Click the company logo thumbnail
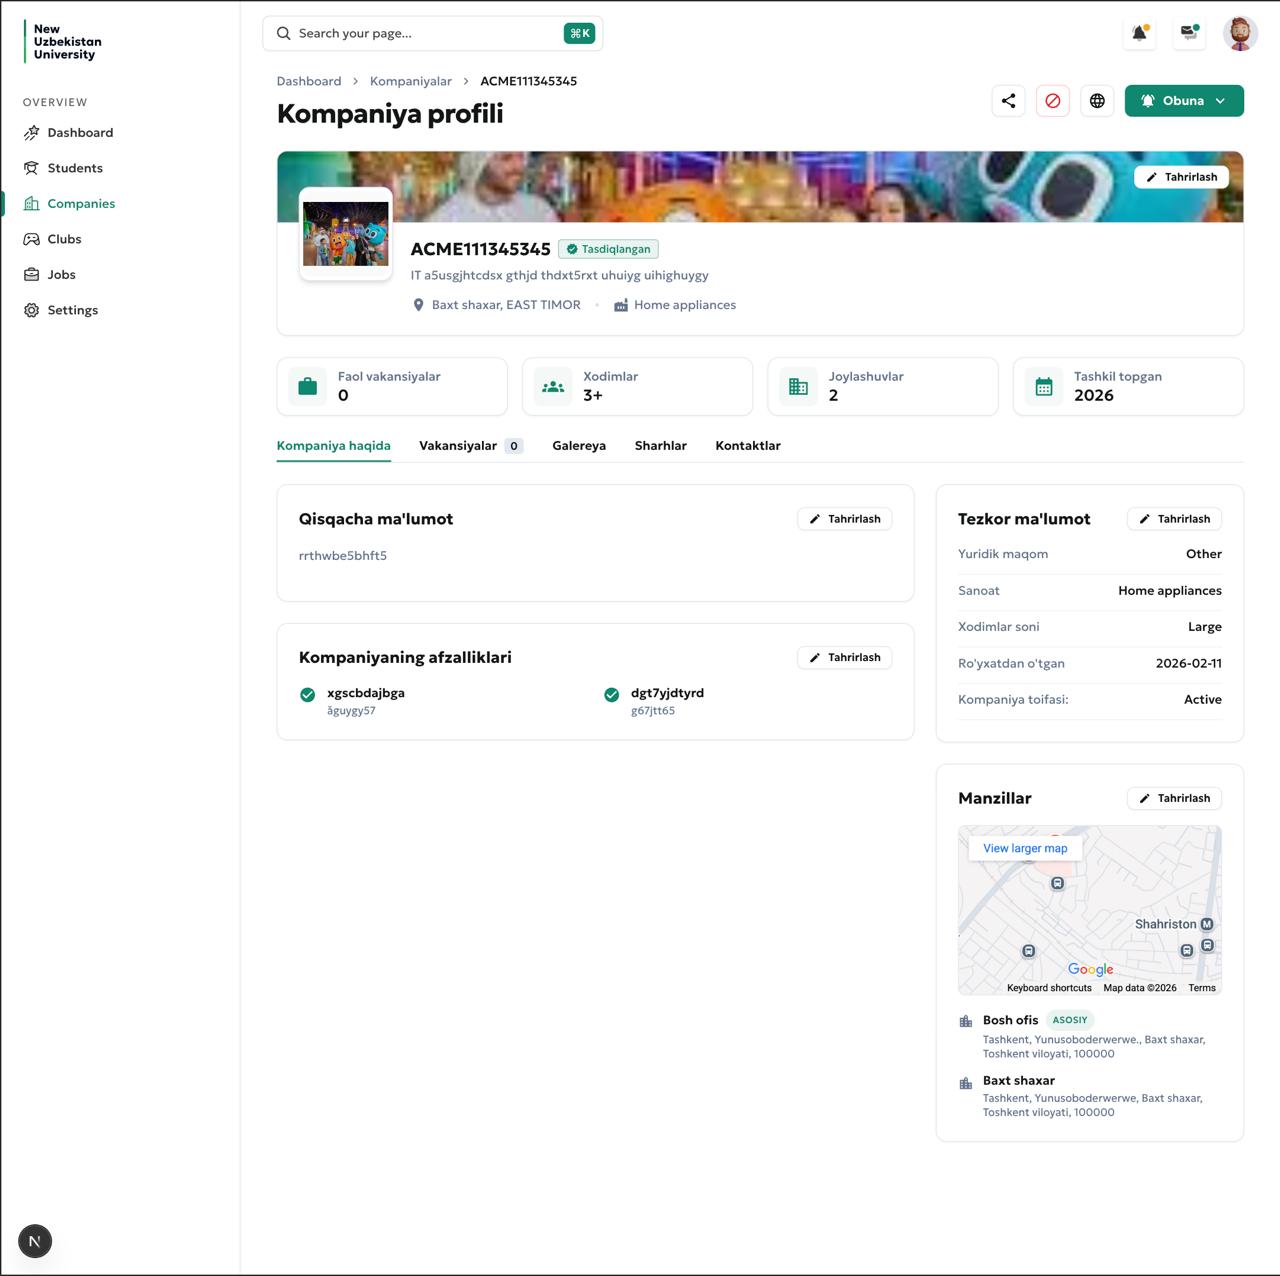The image size is (1280, 1276). (x=346, y=234)
